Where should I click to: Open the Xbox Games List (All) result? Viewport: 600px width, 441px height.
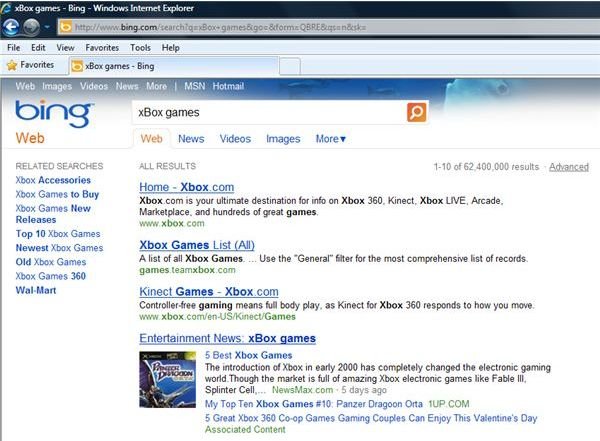pos(197,245)
